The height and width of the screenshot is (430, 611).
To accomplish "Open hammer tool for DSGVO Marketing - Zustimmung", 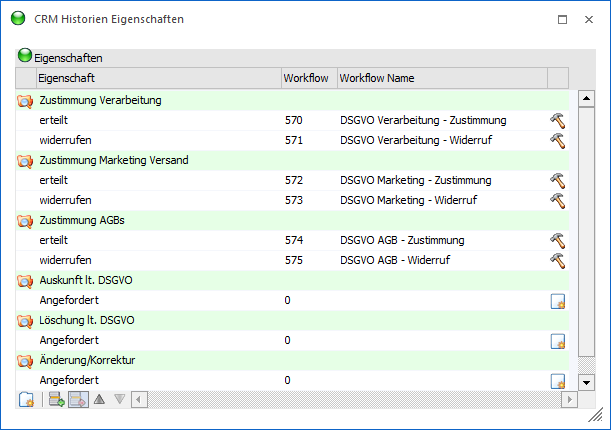I will [557, 180].
